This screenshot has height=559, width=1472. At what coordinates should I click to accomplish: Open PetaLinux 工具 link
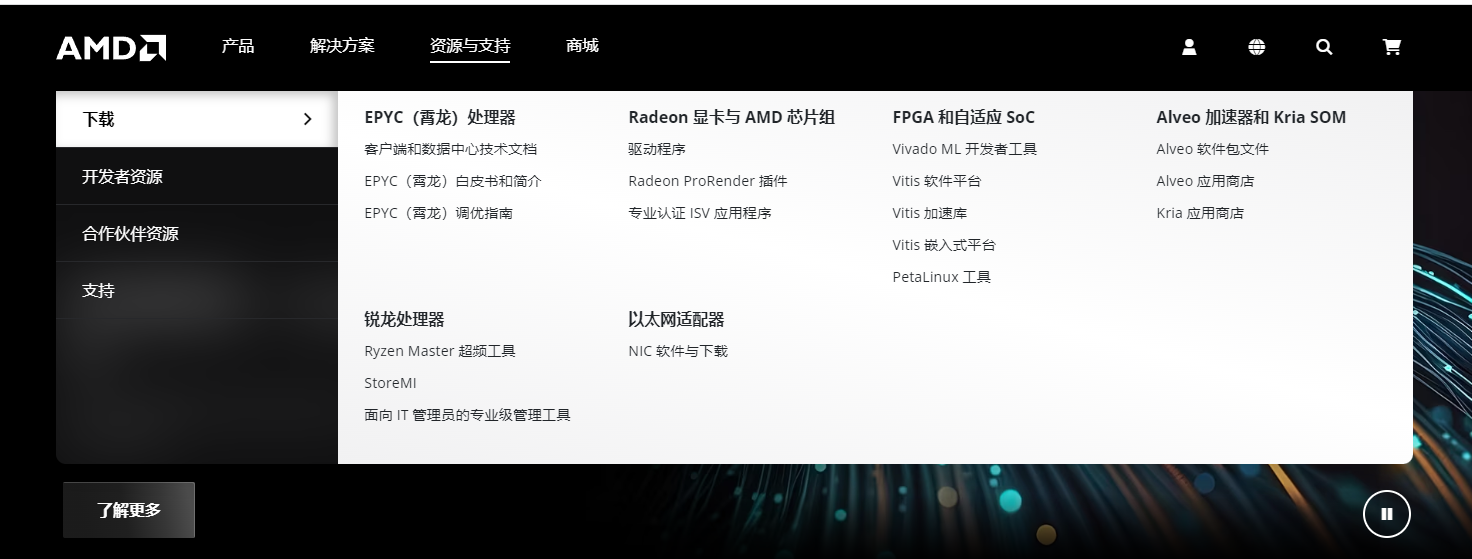pos(942,277)
